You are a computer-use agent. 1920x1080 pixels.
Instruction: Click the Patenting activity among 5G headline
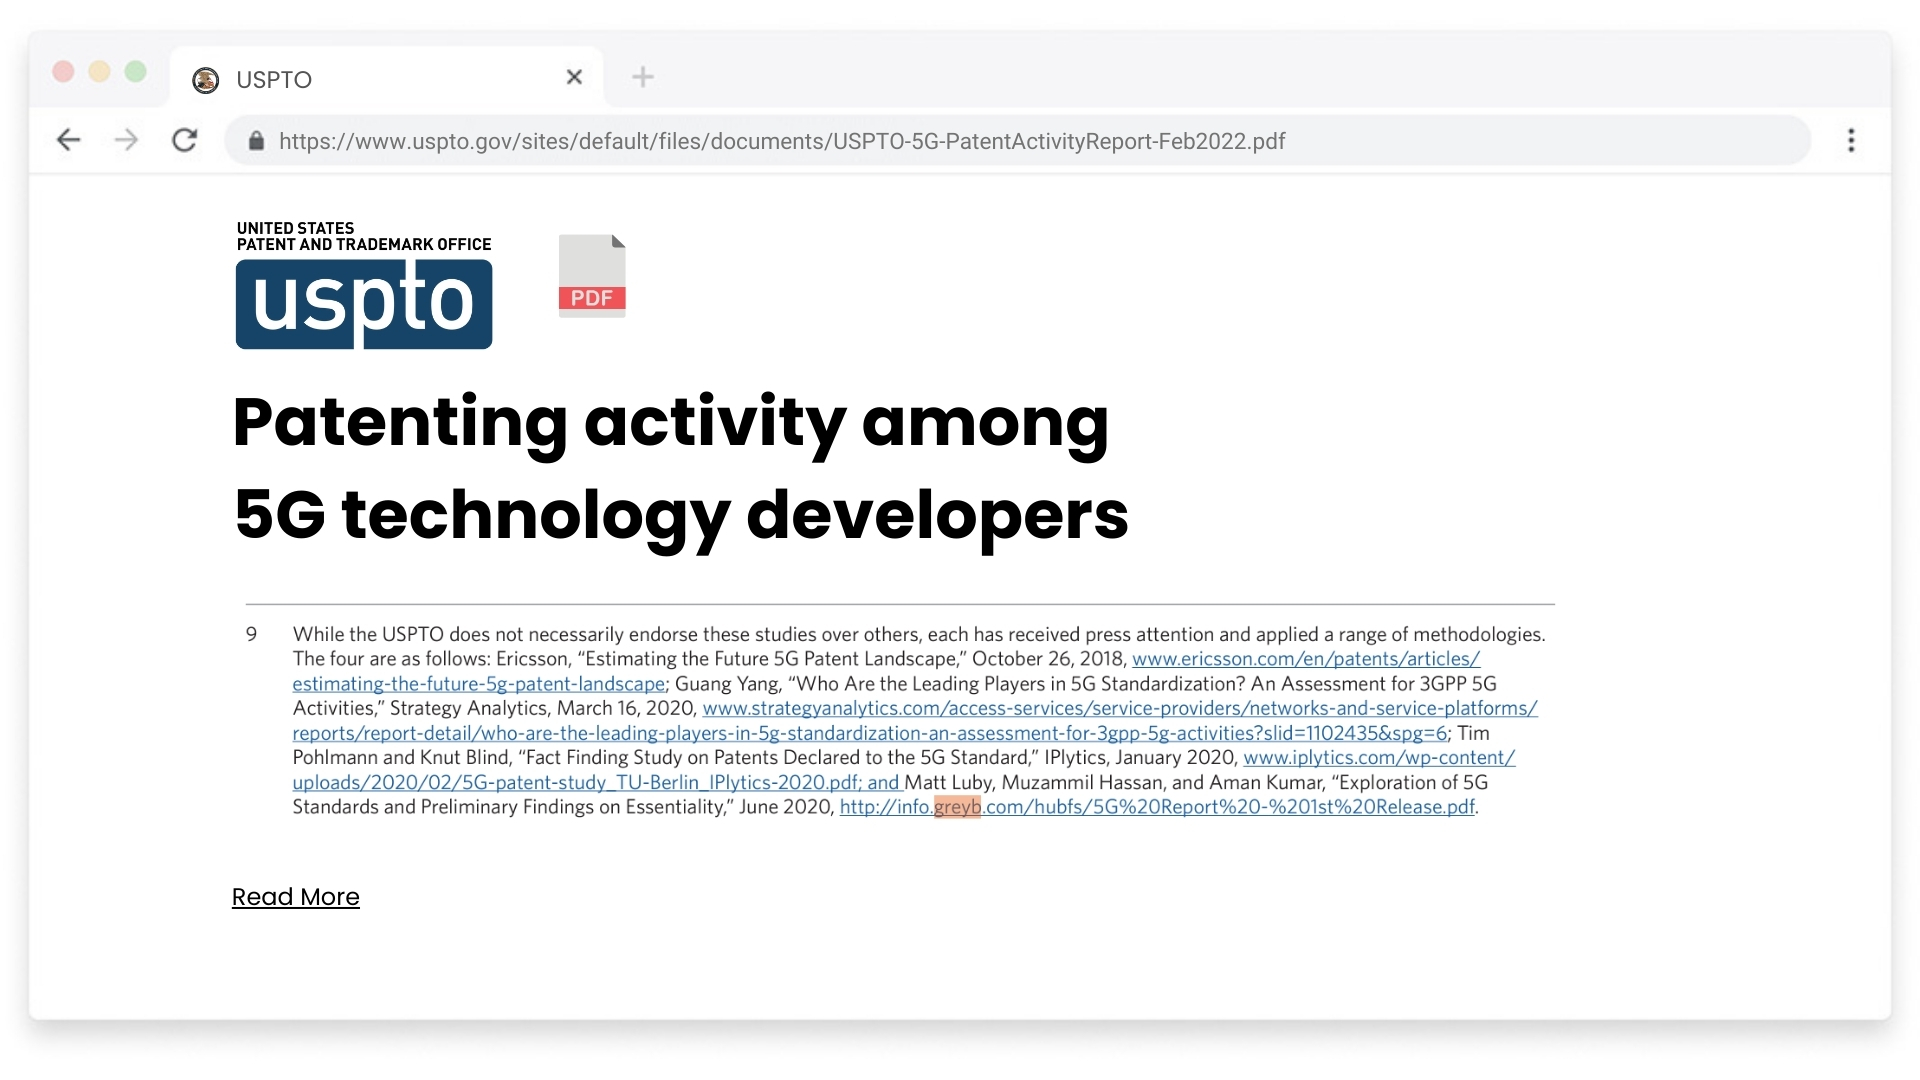[681, 468]
